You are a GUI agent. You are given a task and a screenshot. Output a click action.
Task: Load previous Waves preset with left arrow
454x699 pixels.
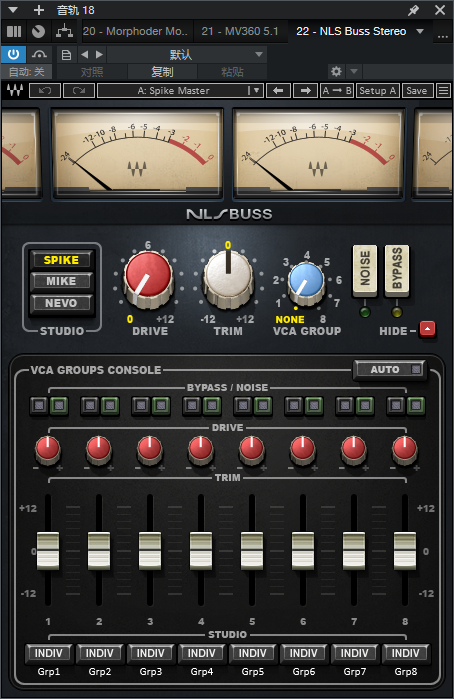click(279, 90)
